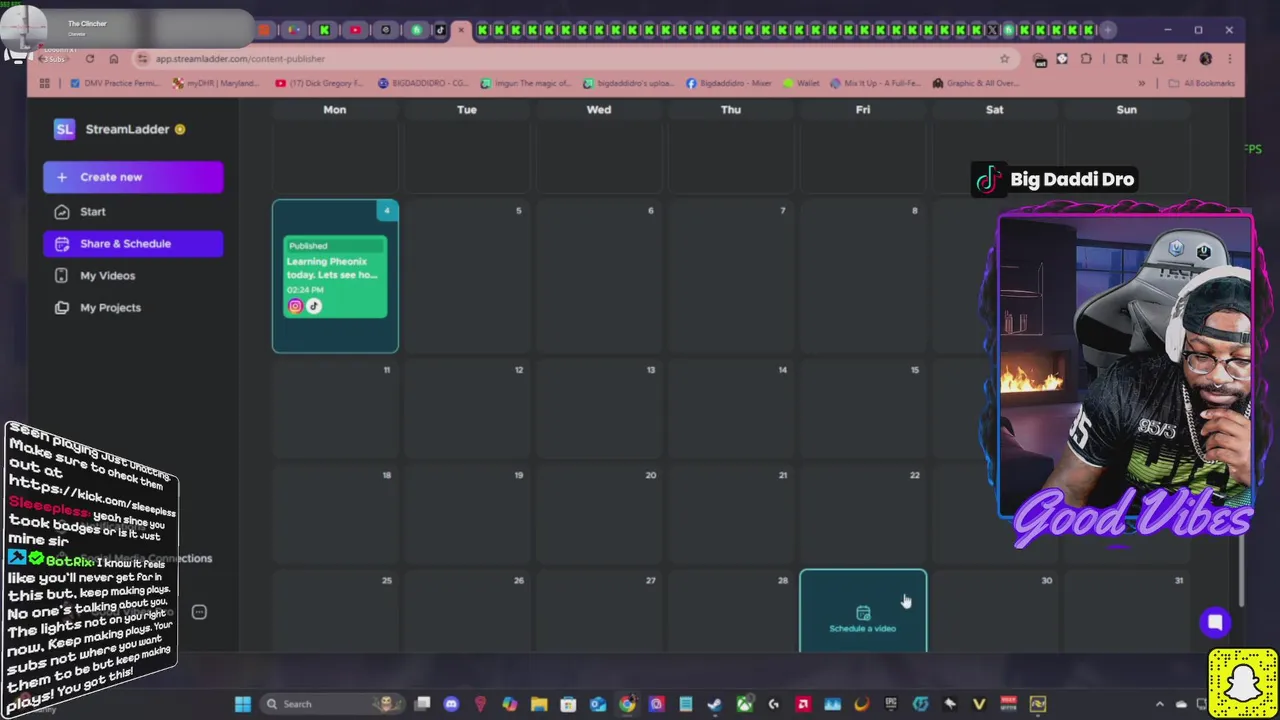Select calendar day 12 cell
Image resolution: width=1280 pixels, height=720 pixels.
pos(467,408)
